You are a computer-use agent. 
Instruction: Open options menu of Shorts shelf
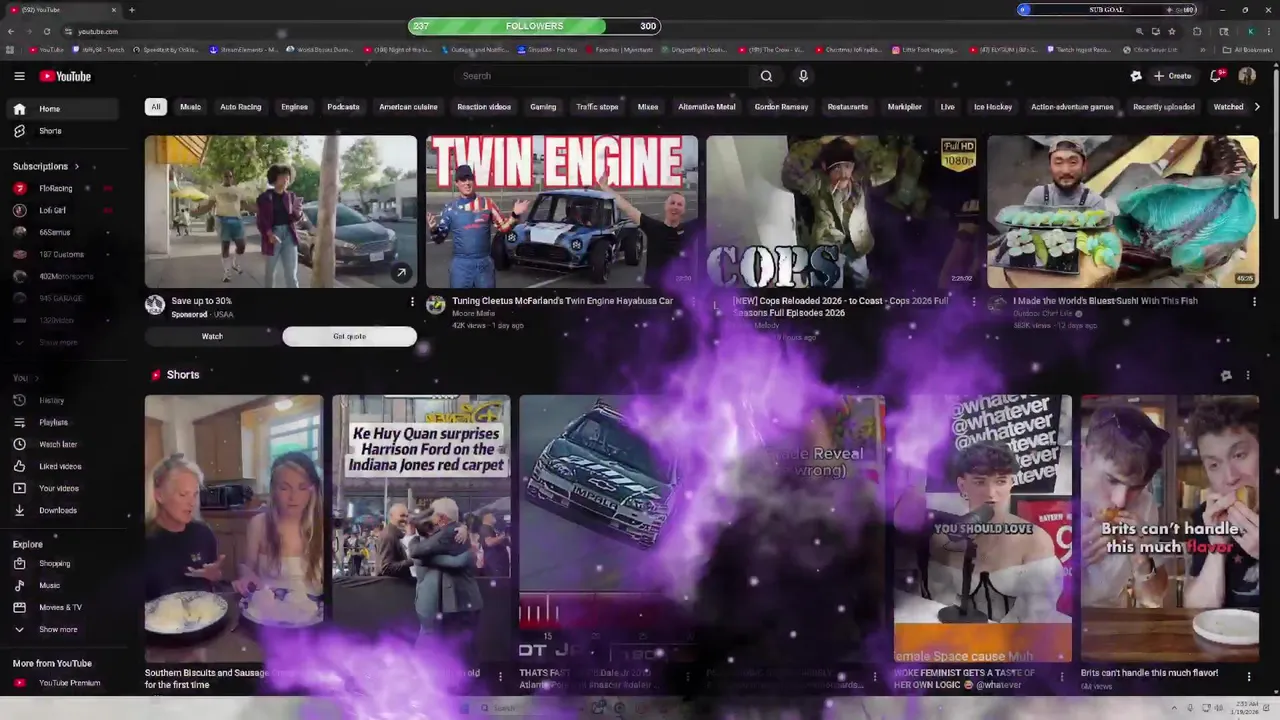tap(1247, 375)
